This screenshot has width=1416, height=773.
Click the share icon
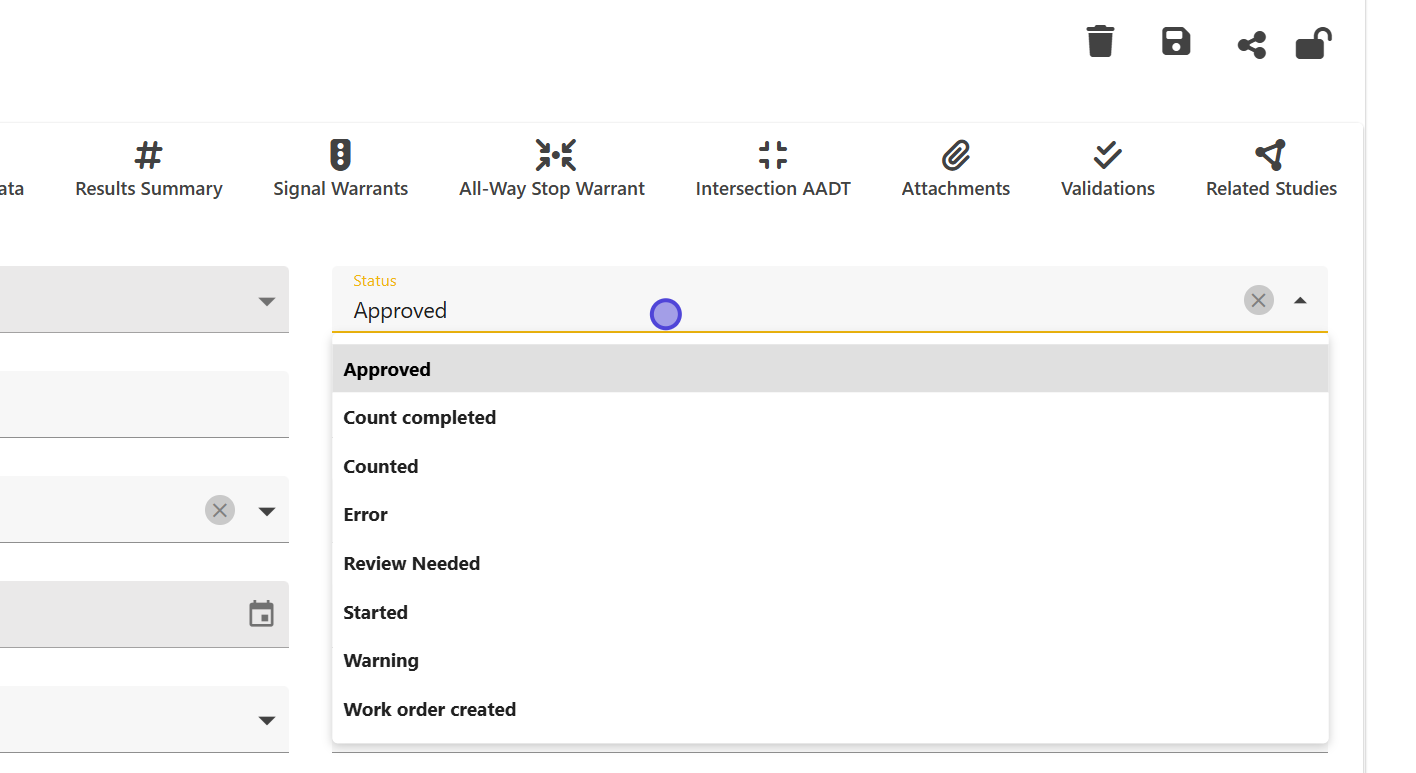pos(1251,45)
